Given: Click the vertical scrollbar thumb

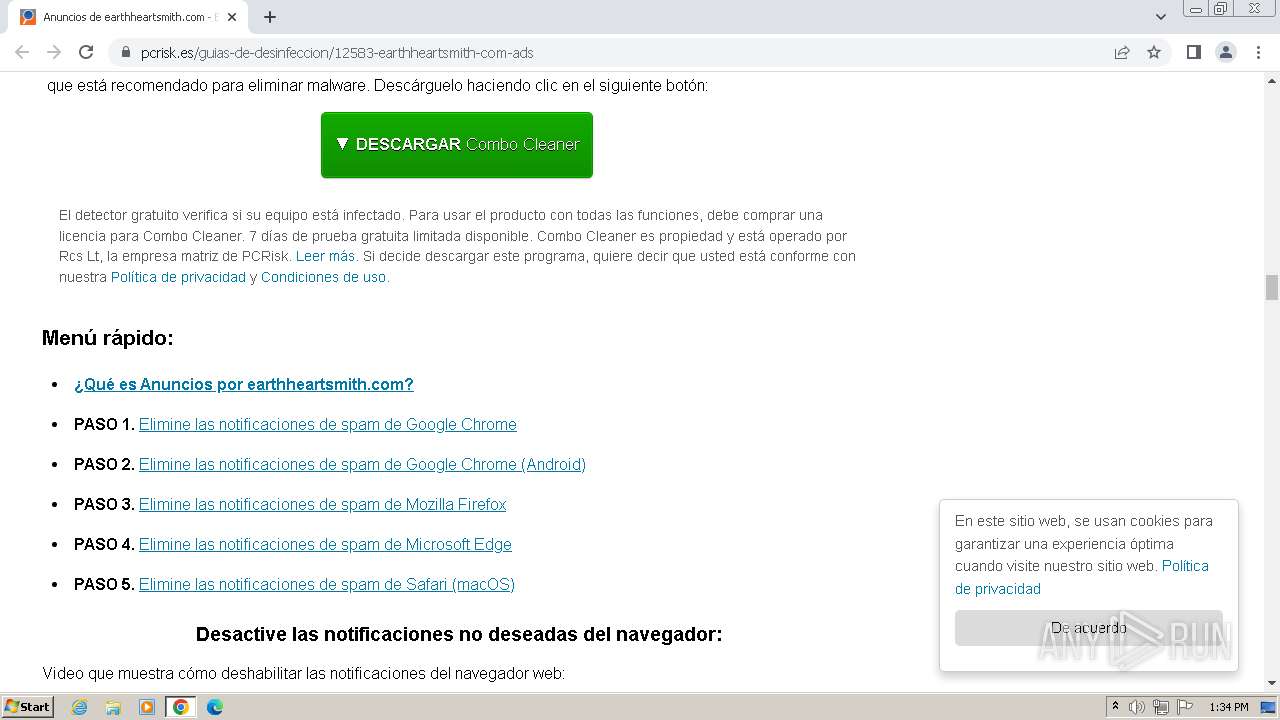Looking at the screenshot, I should 1271,287.
